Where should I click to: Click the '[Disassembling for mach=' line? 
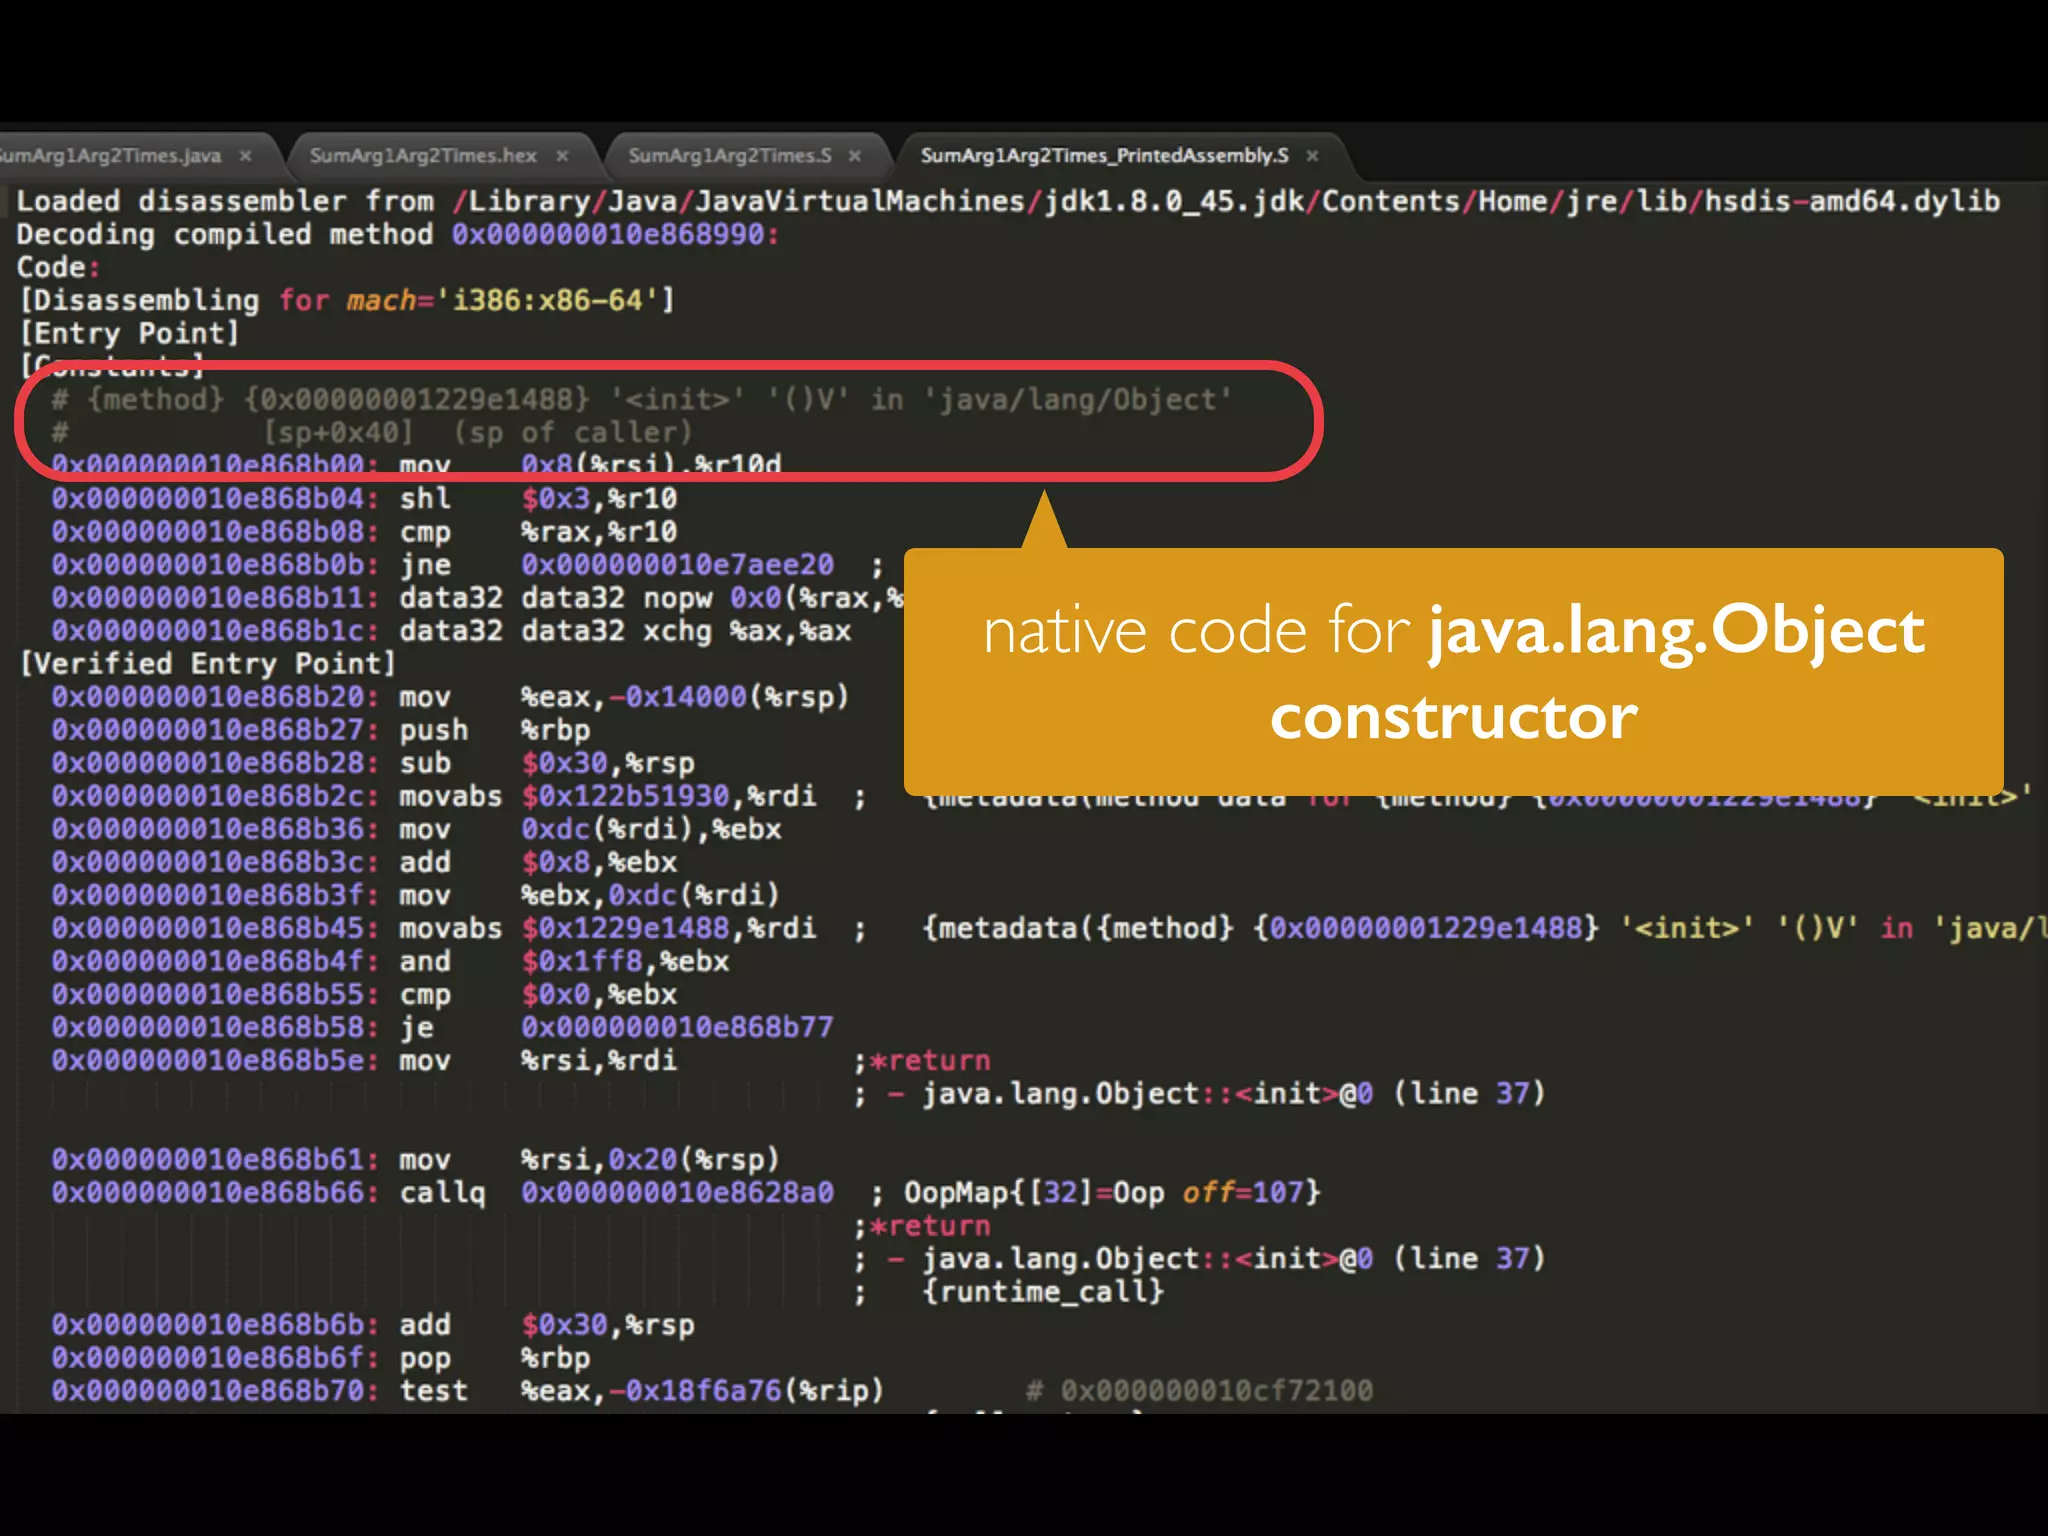[x=347, y=301]
